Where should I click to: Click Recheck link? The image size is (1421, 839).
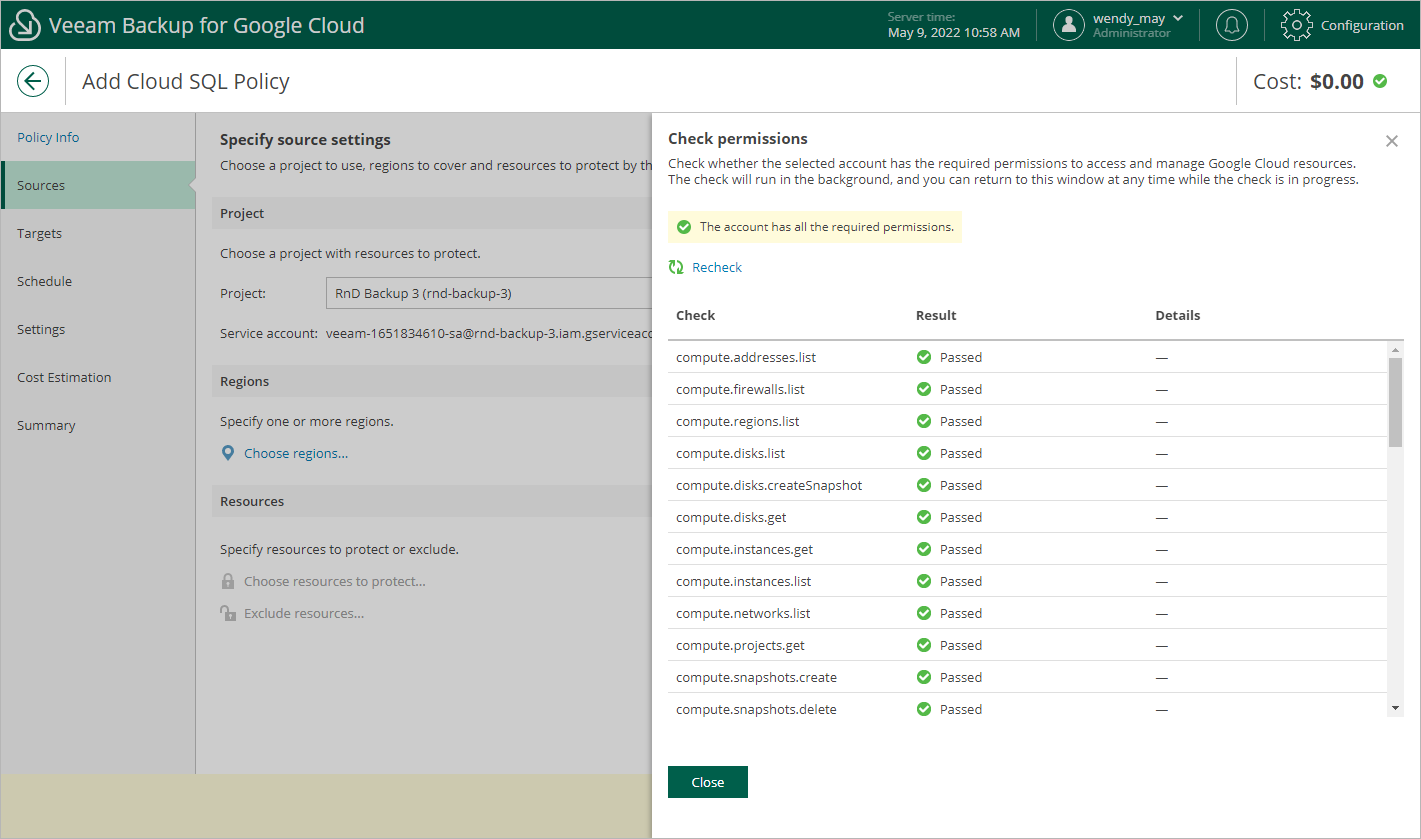point(717,267)
